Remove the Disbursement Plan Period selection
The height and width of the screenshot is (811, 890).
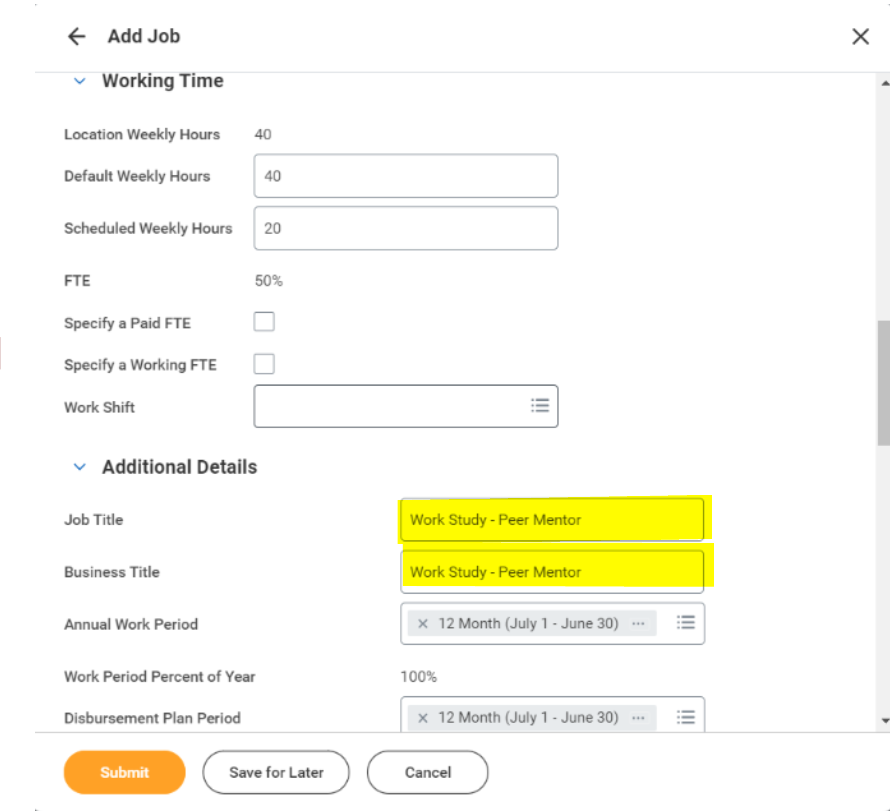pyautogui.click(x=422, y=717)
